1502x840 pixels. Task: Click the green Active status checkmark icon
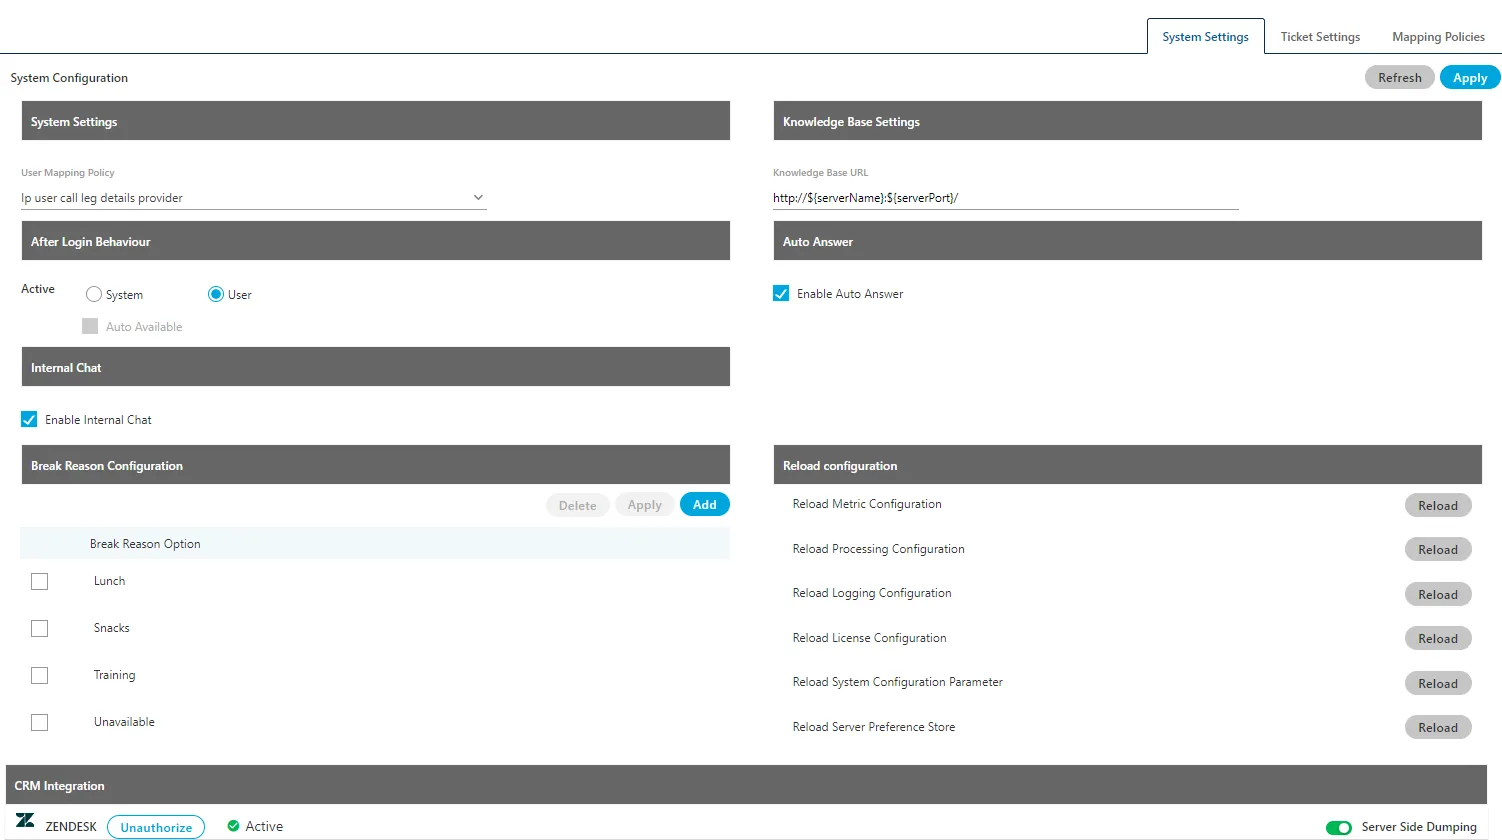233,826
